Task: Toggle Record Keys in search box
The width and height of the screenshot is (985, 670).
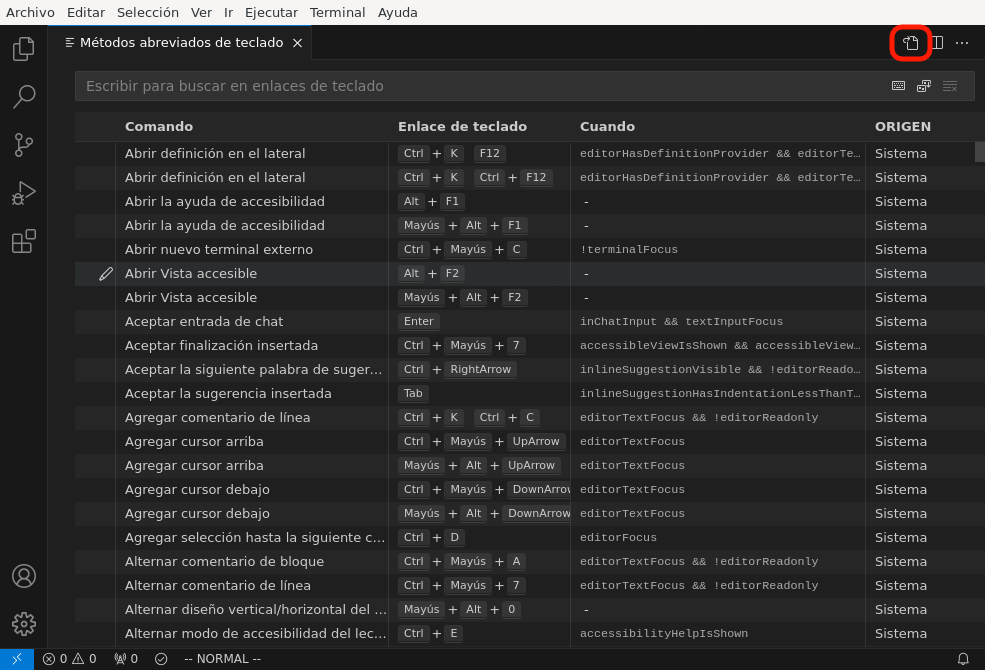Action: tap(898, 86)
